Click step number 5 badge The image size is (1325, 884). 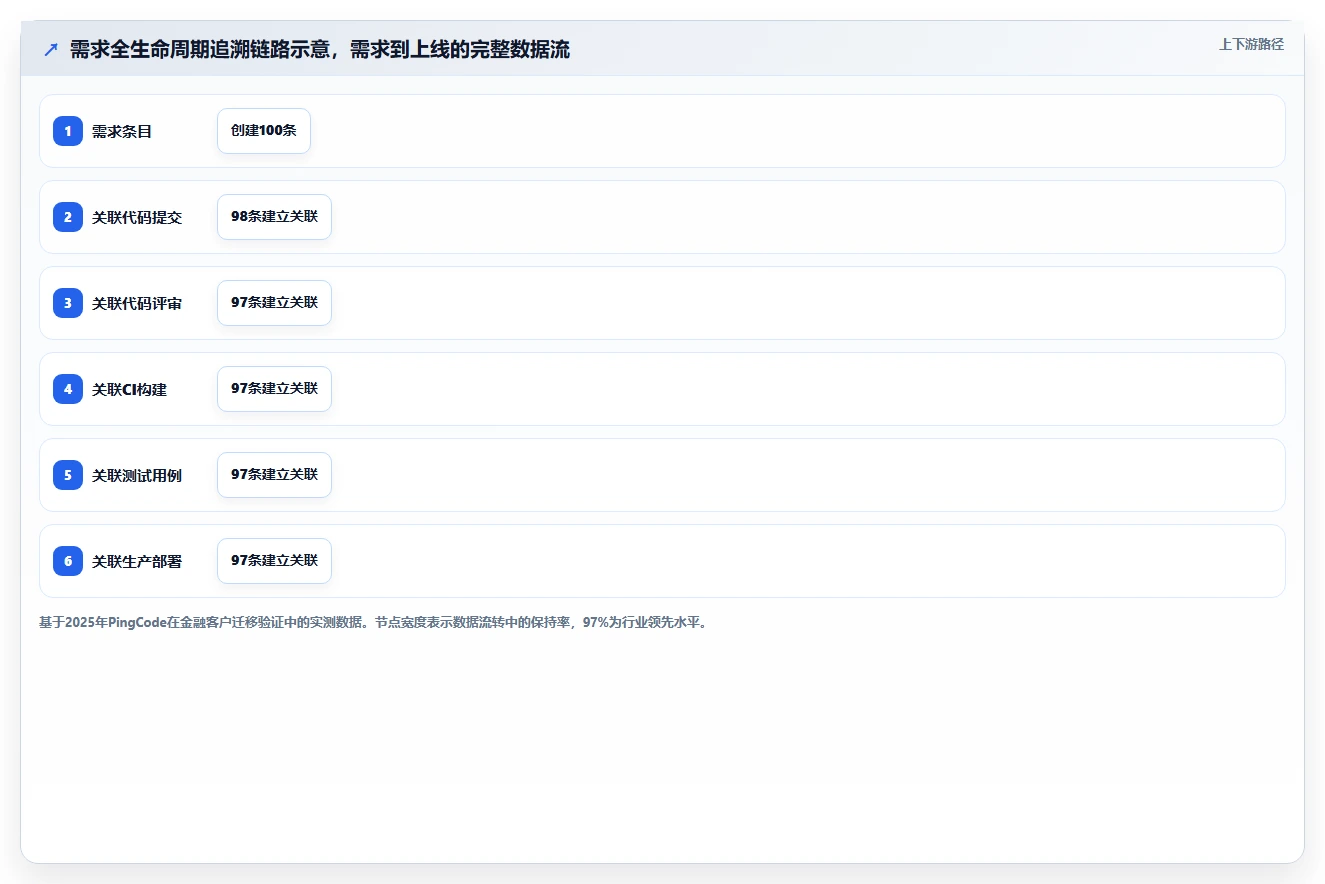68,475
